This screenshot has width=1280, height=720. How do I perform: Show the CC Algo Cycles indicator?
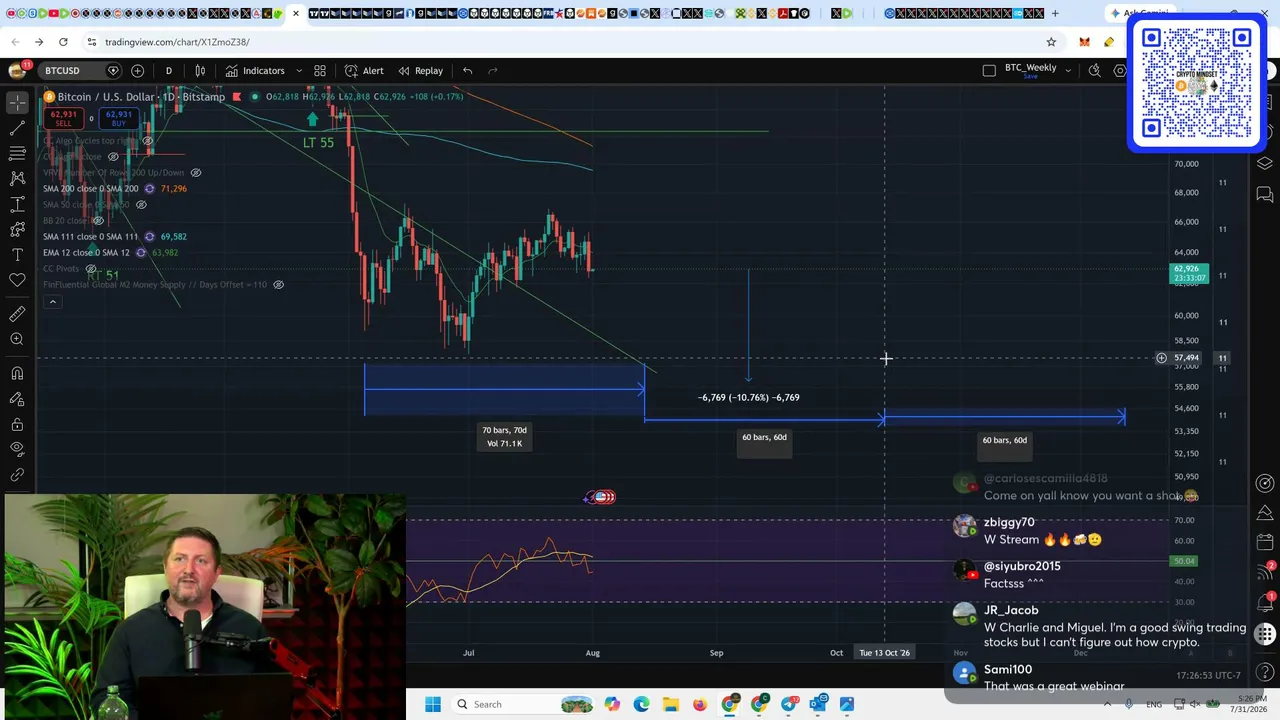coord(148,141)
